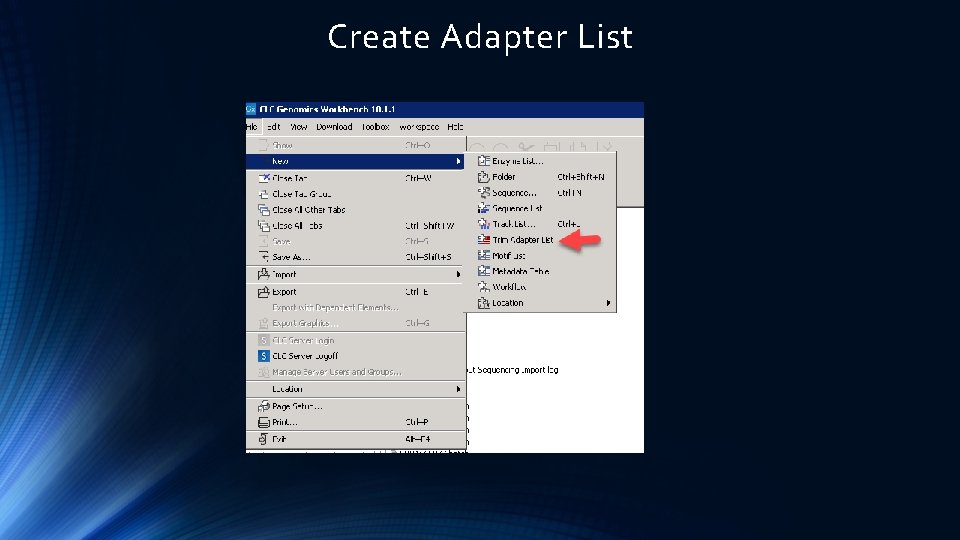This screenshot has height=540, width=960.
Task: Click the Trim Adapter List flag icon
Action: (x=484, y=239)
